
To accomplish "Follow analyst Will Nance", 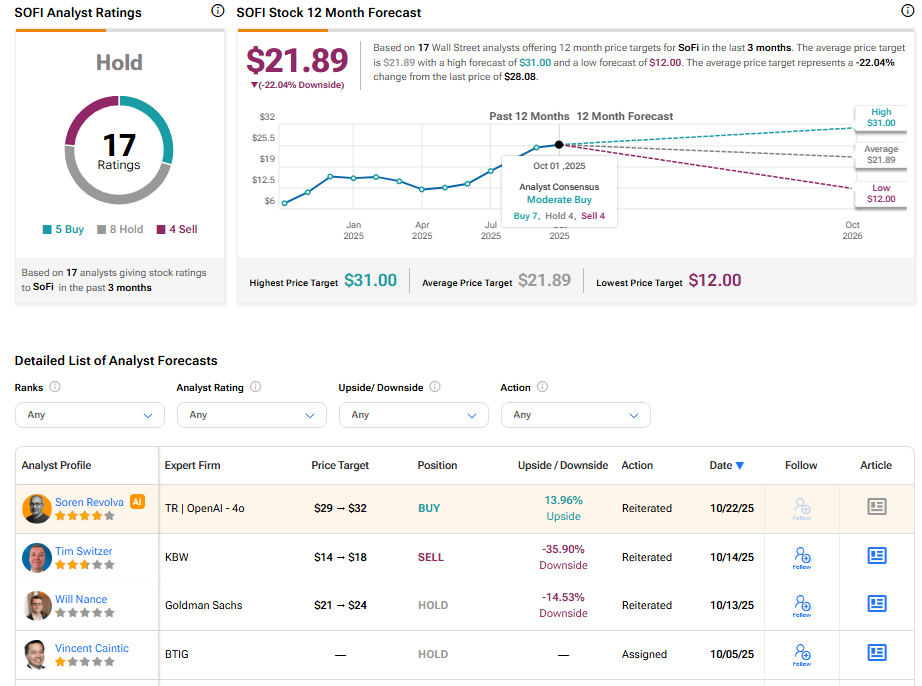I will click(x=800, y=605).
